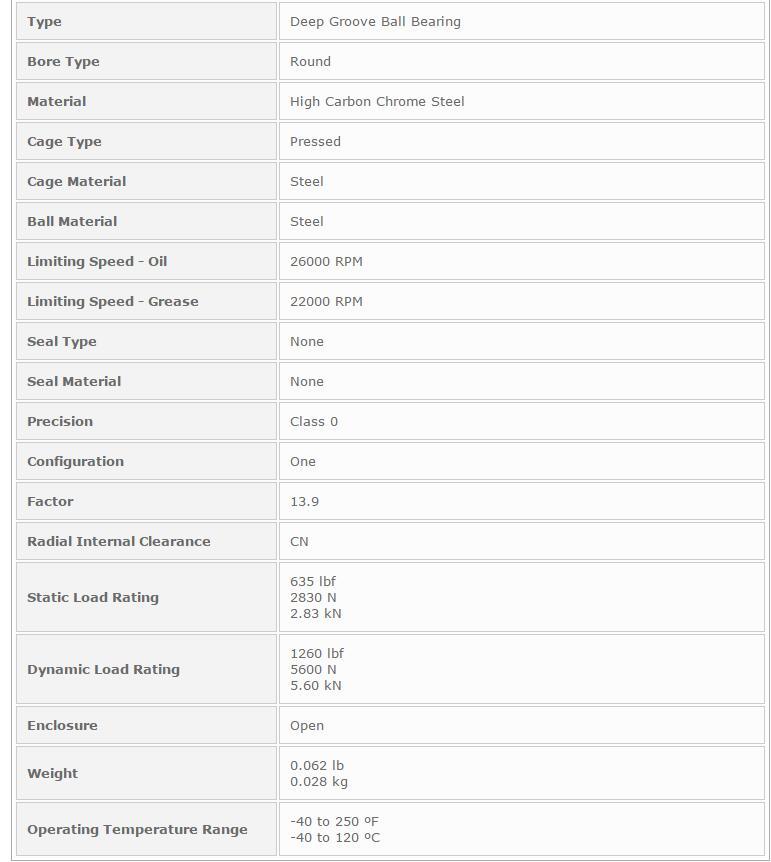This screenshot has height=862, width=771.
Task: Select the 26000 RPM oil speed value
Action: [326, 261]
